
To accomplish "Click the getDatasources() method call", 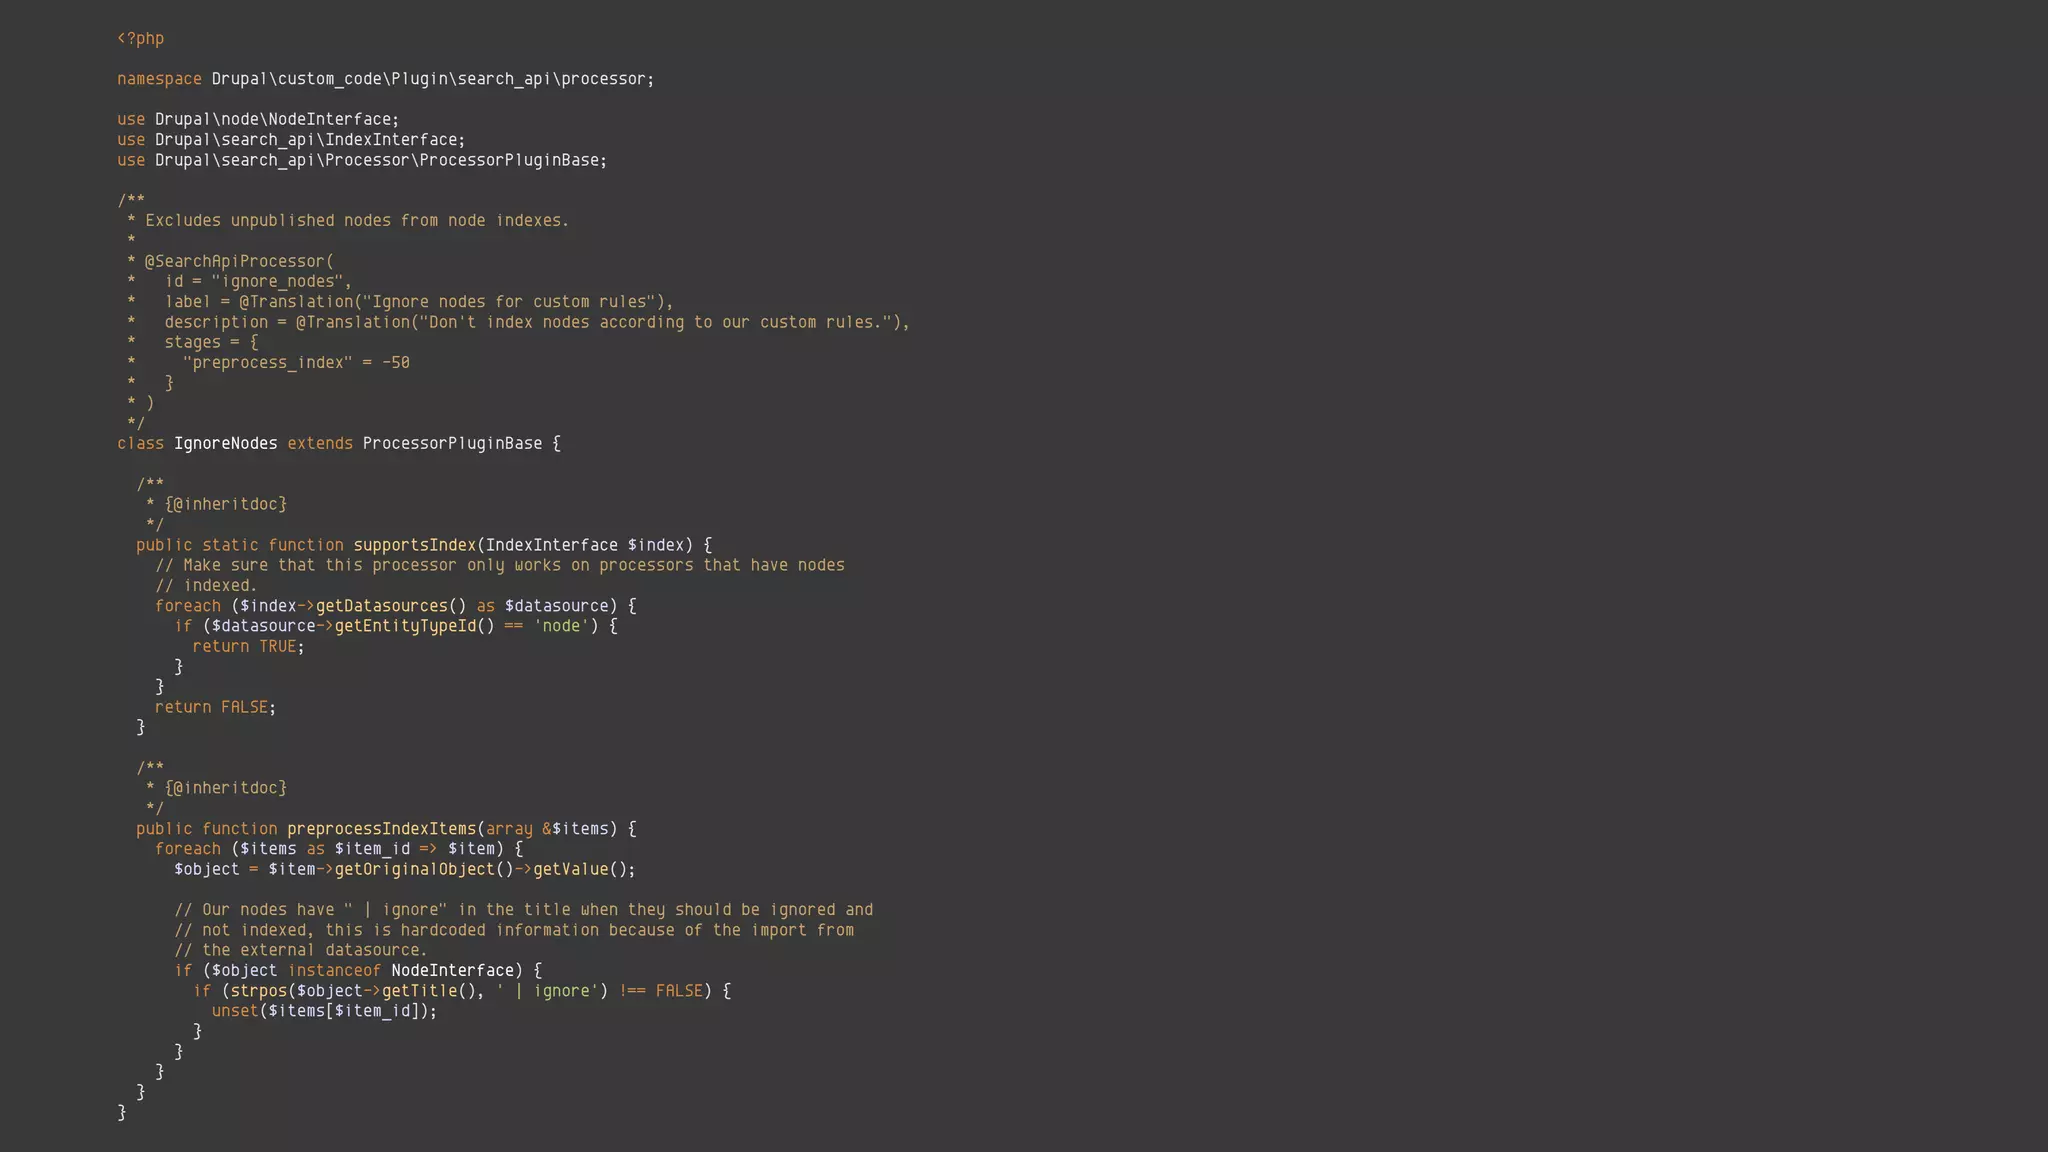I will tap(391, 606).
